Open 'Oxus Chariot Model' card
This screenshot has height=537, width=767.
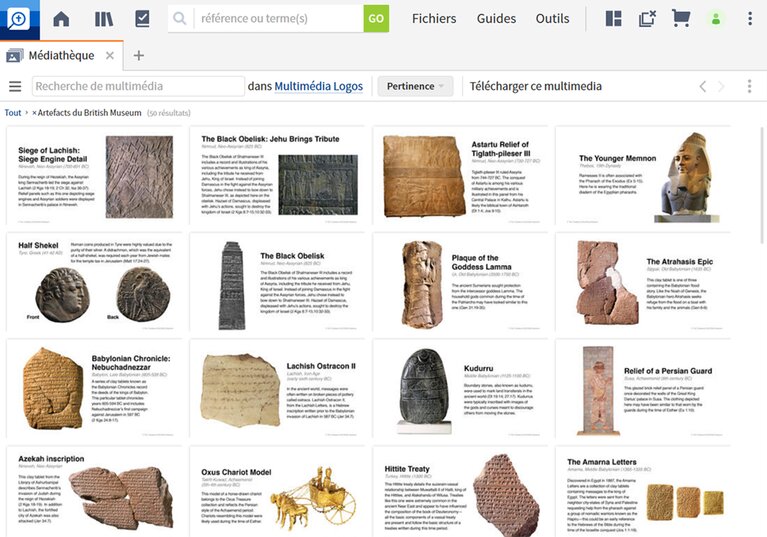[277, 492]
